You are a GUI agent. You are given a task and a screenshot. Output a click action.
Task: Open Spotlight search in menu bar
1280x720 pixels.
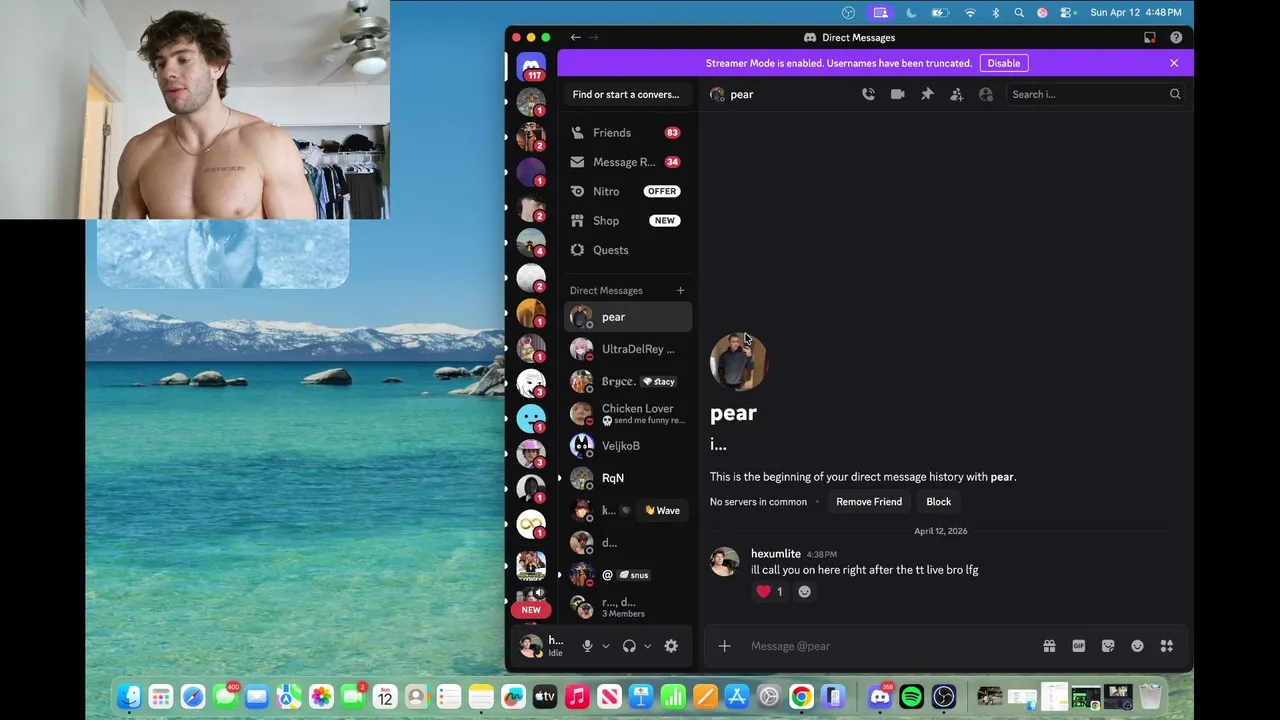(x=1019, y=12)
